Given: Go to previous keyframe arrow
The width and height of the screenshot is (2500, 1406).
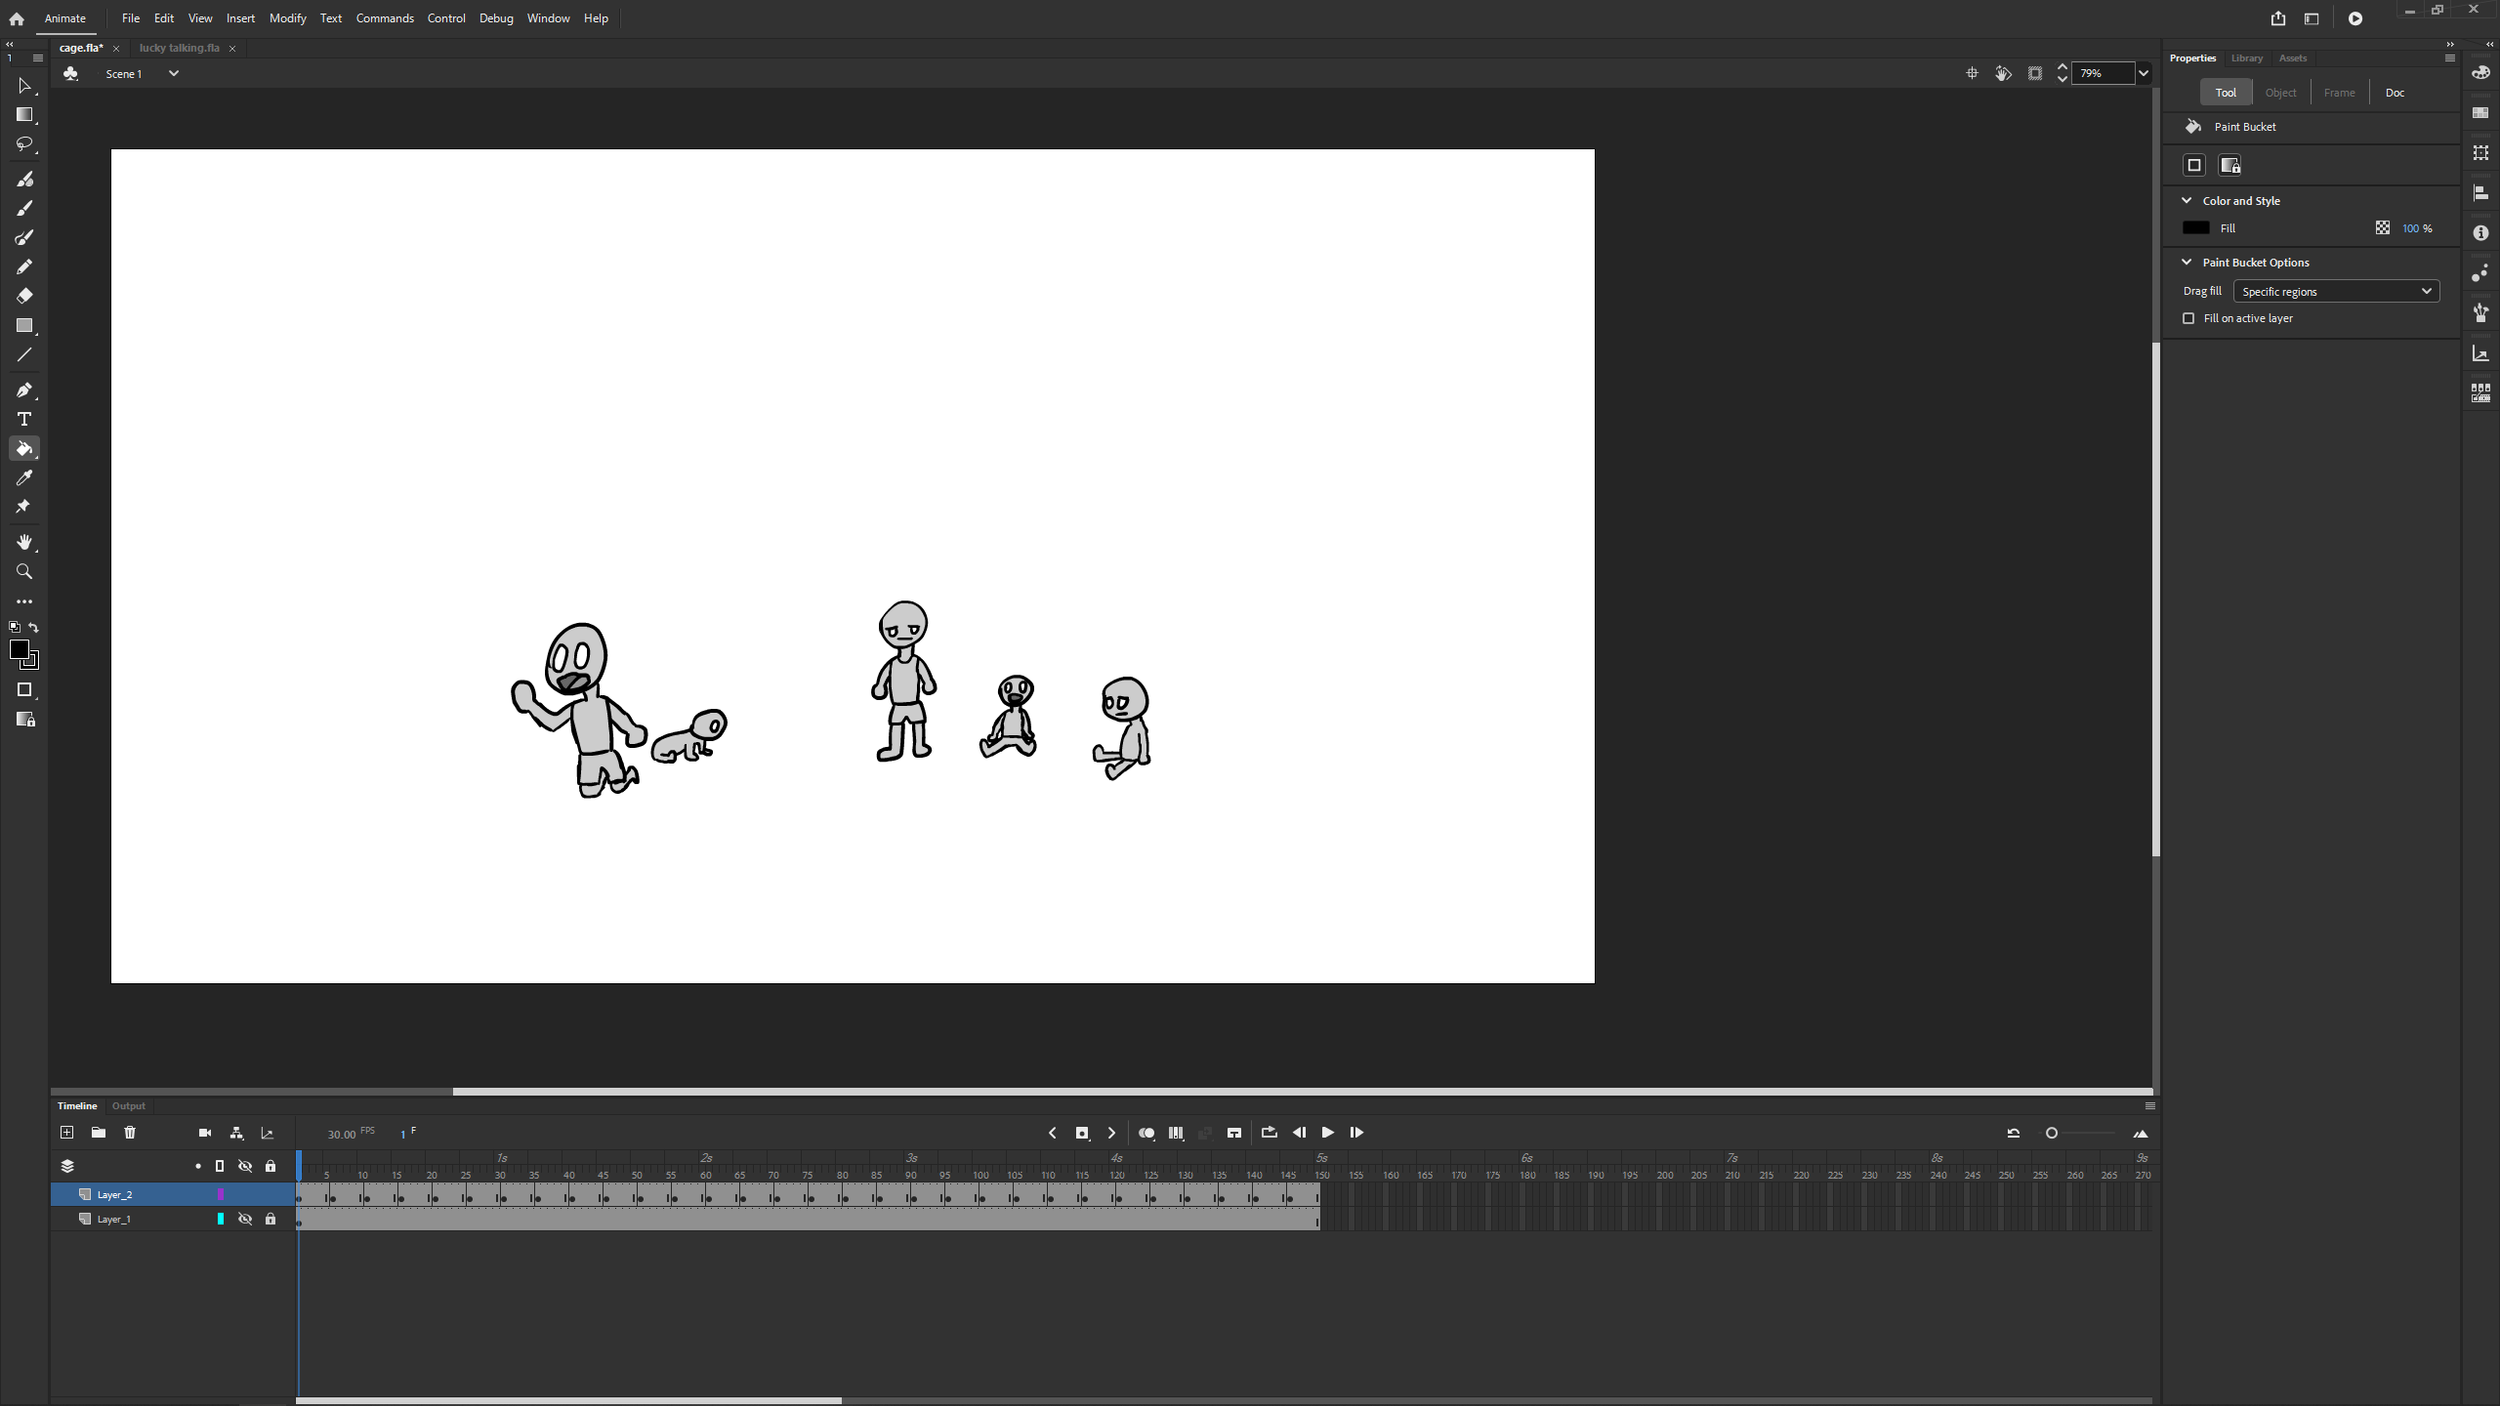Looking at the screenshot, I should pyautogui.click(x=1052, y=1133).
